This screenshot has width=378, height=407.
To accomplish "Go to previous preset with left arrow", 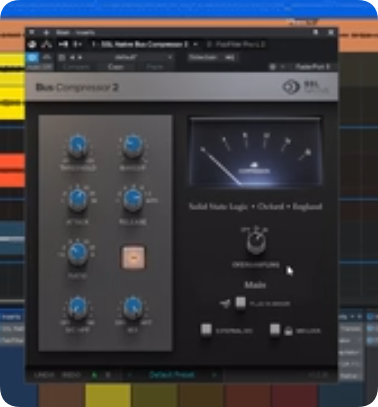I will click(129, 375).
